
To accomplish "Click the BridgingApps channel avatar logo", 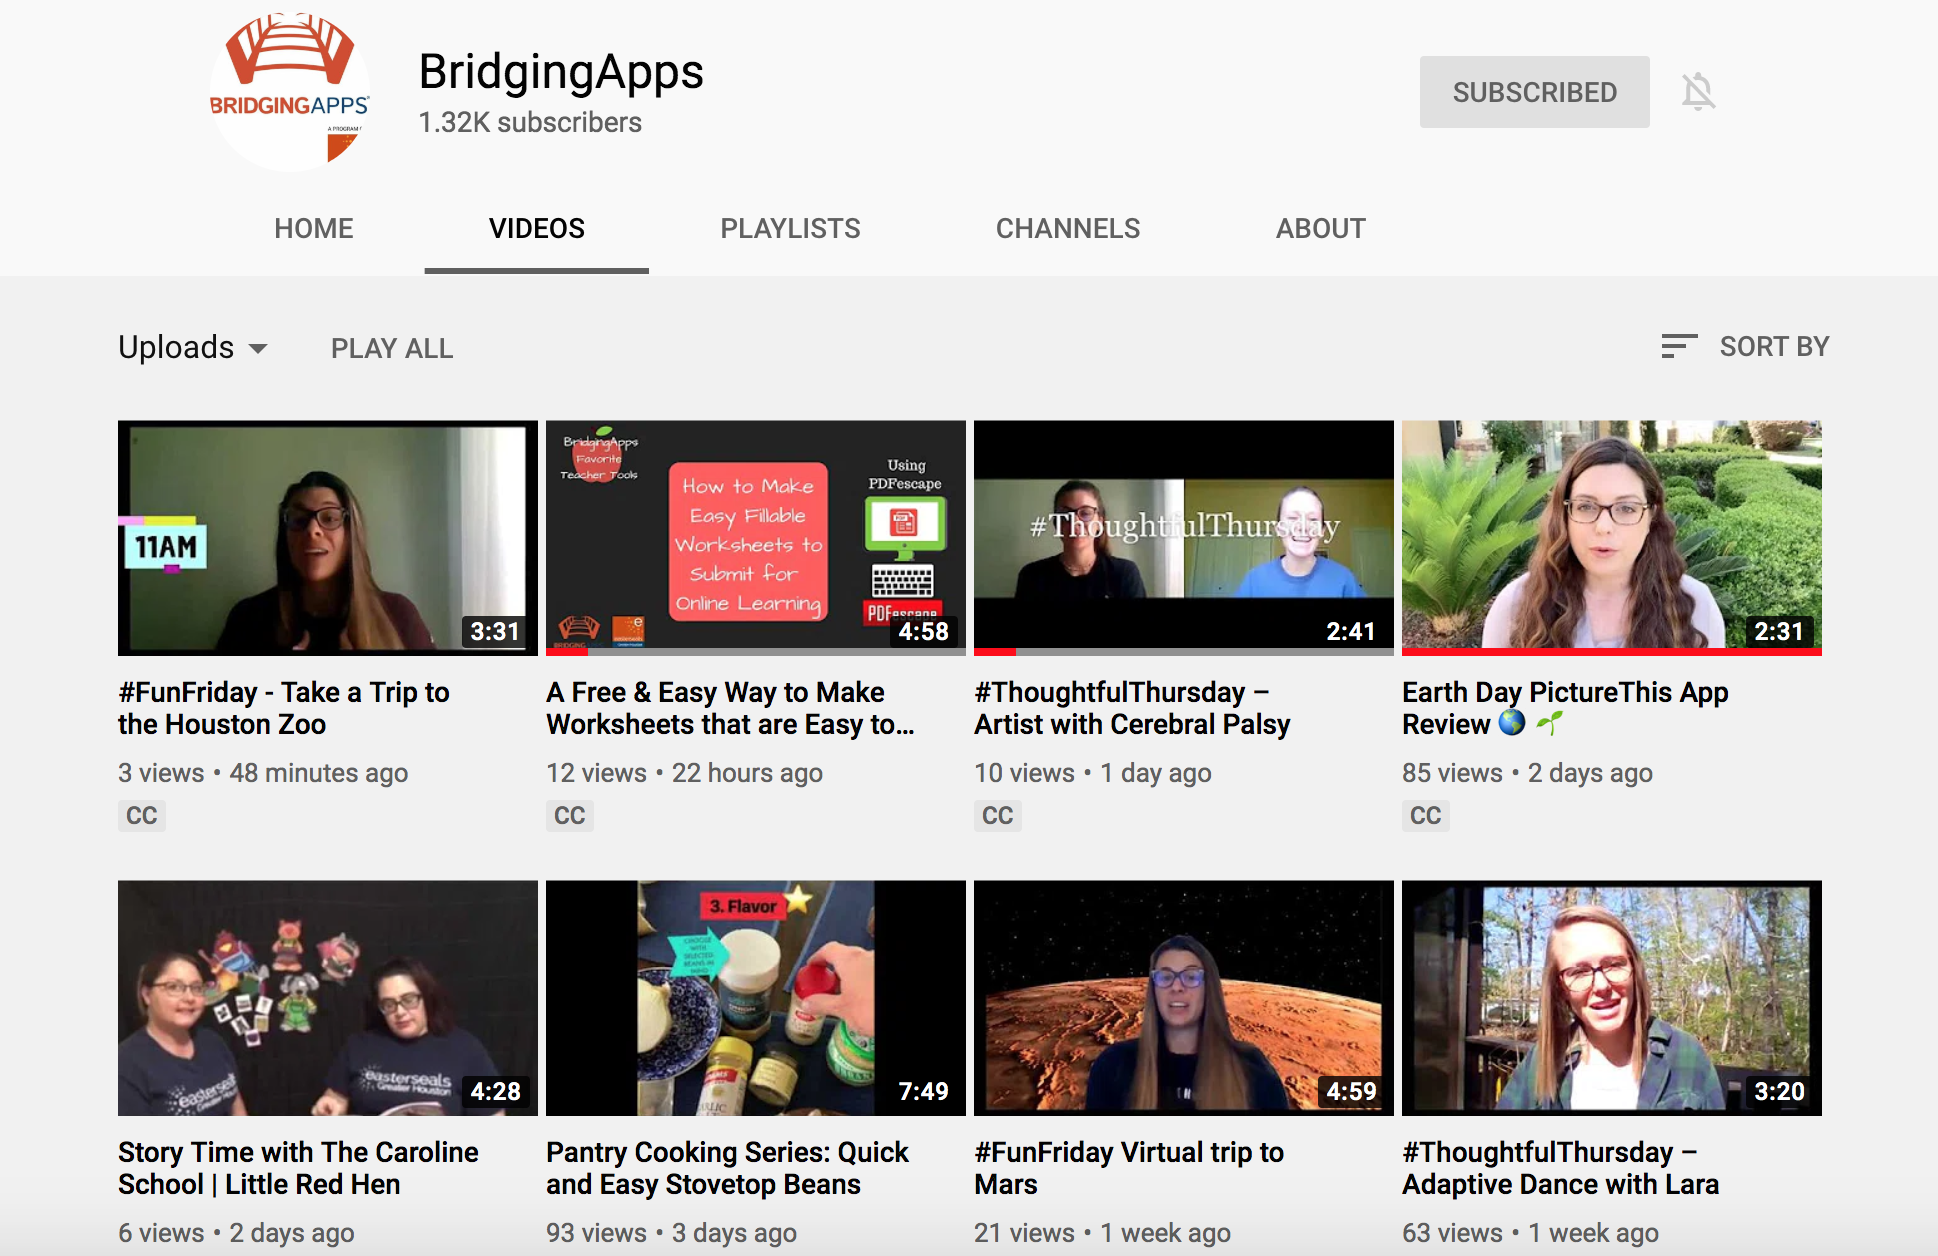I will [290, 92].
